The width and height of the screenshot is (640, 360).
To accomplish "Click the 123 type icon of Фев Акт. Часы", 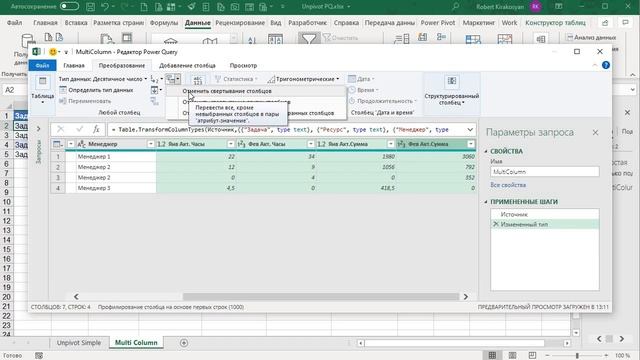I will point(241,144).
